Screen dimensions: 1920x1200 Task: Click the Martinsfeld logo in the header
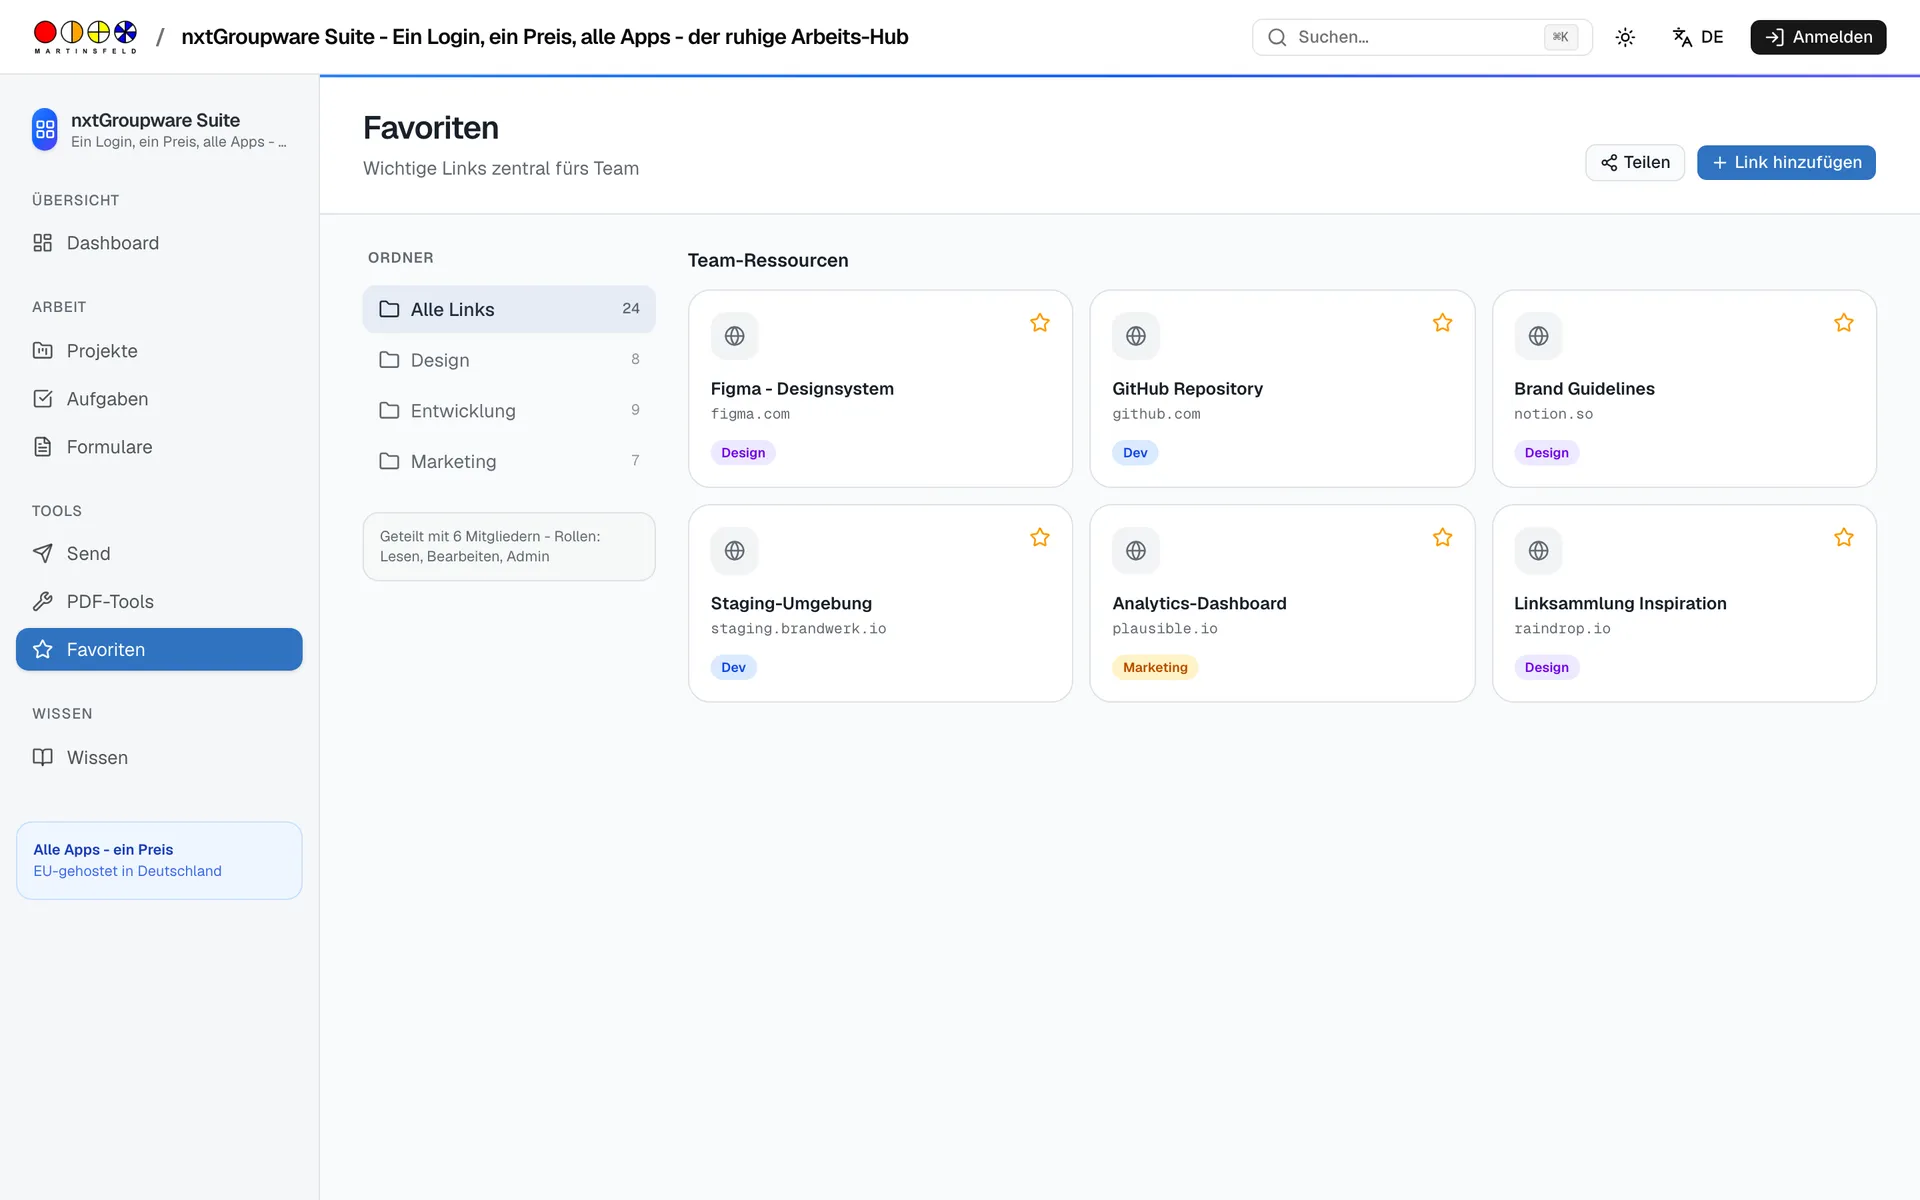[x=85, y=37]
